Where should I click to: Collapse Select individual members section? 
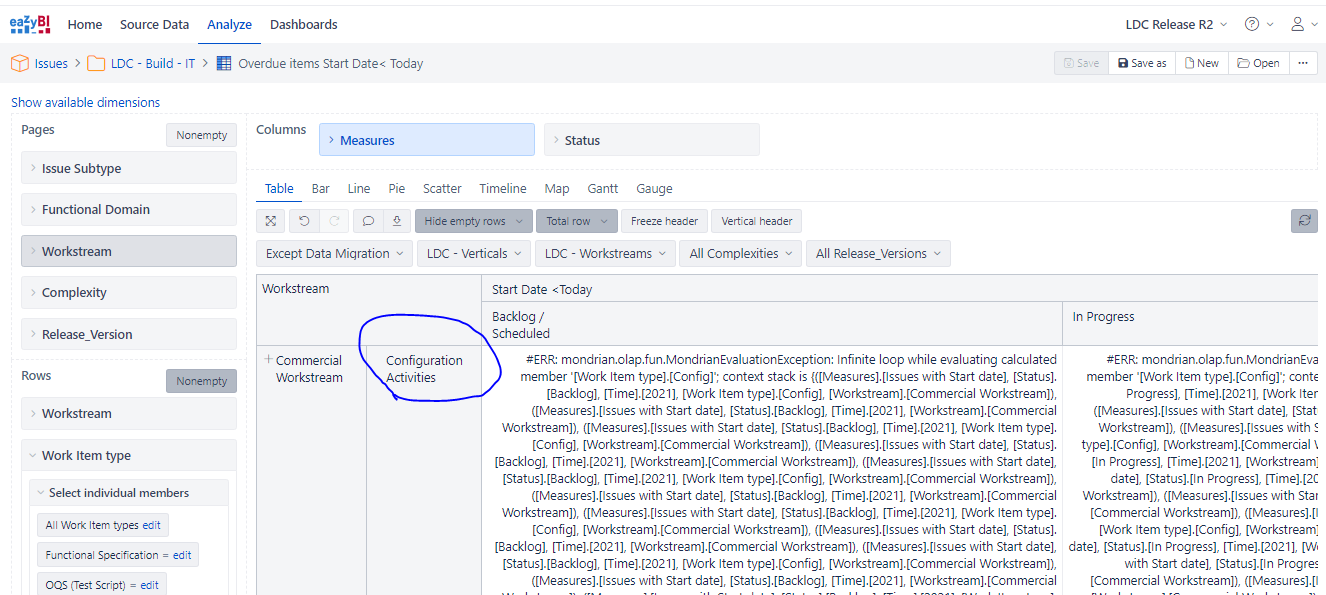(129, 493)
